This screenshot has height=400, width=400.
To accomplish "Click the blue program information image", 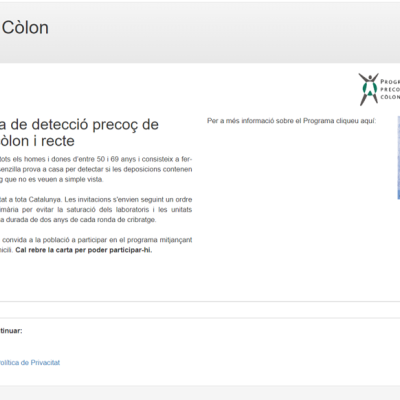I will pos(399,158).
